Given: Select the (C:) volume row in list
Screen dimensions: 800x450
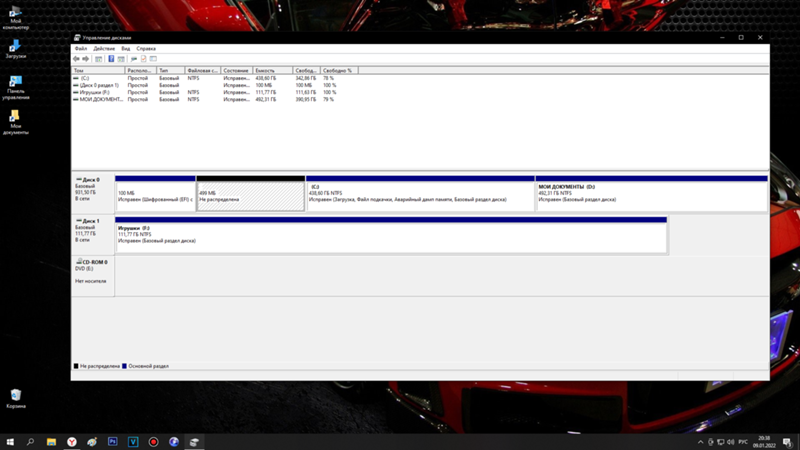Looking at the screenshot, I should [214, 78].
